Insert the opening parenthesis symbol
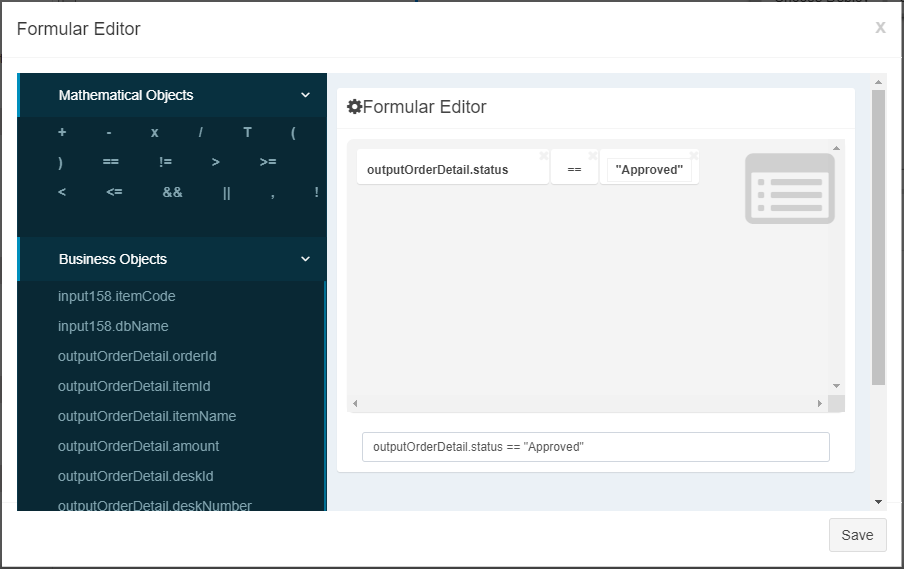The image size is (904, 569). pos(293,133)
